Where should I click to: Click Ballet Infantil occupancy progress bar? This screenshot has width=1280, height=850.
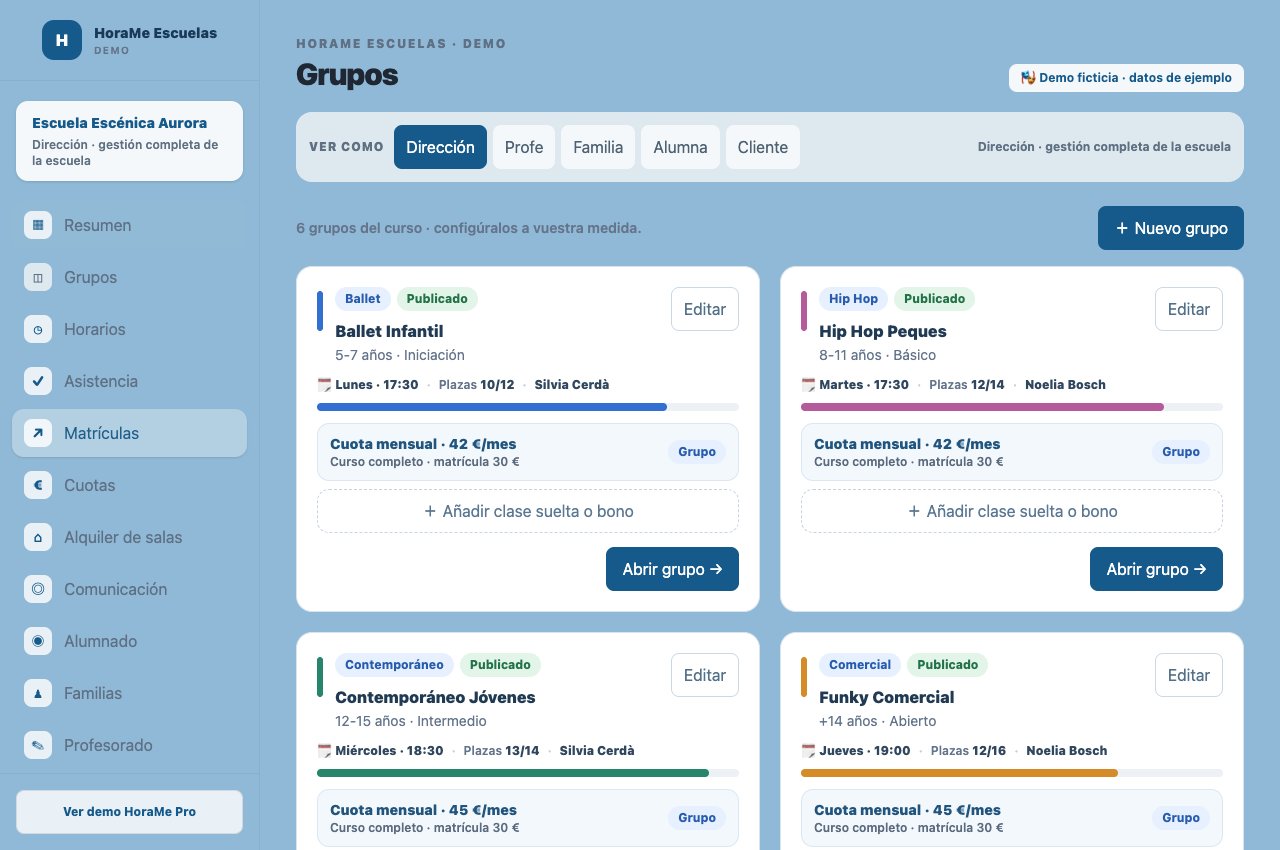point(528,407)
